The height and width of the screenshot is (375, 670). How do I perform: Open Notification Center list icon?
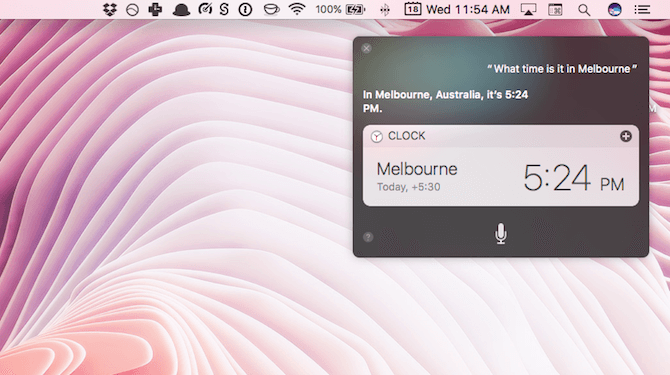point(642,9)
